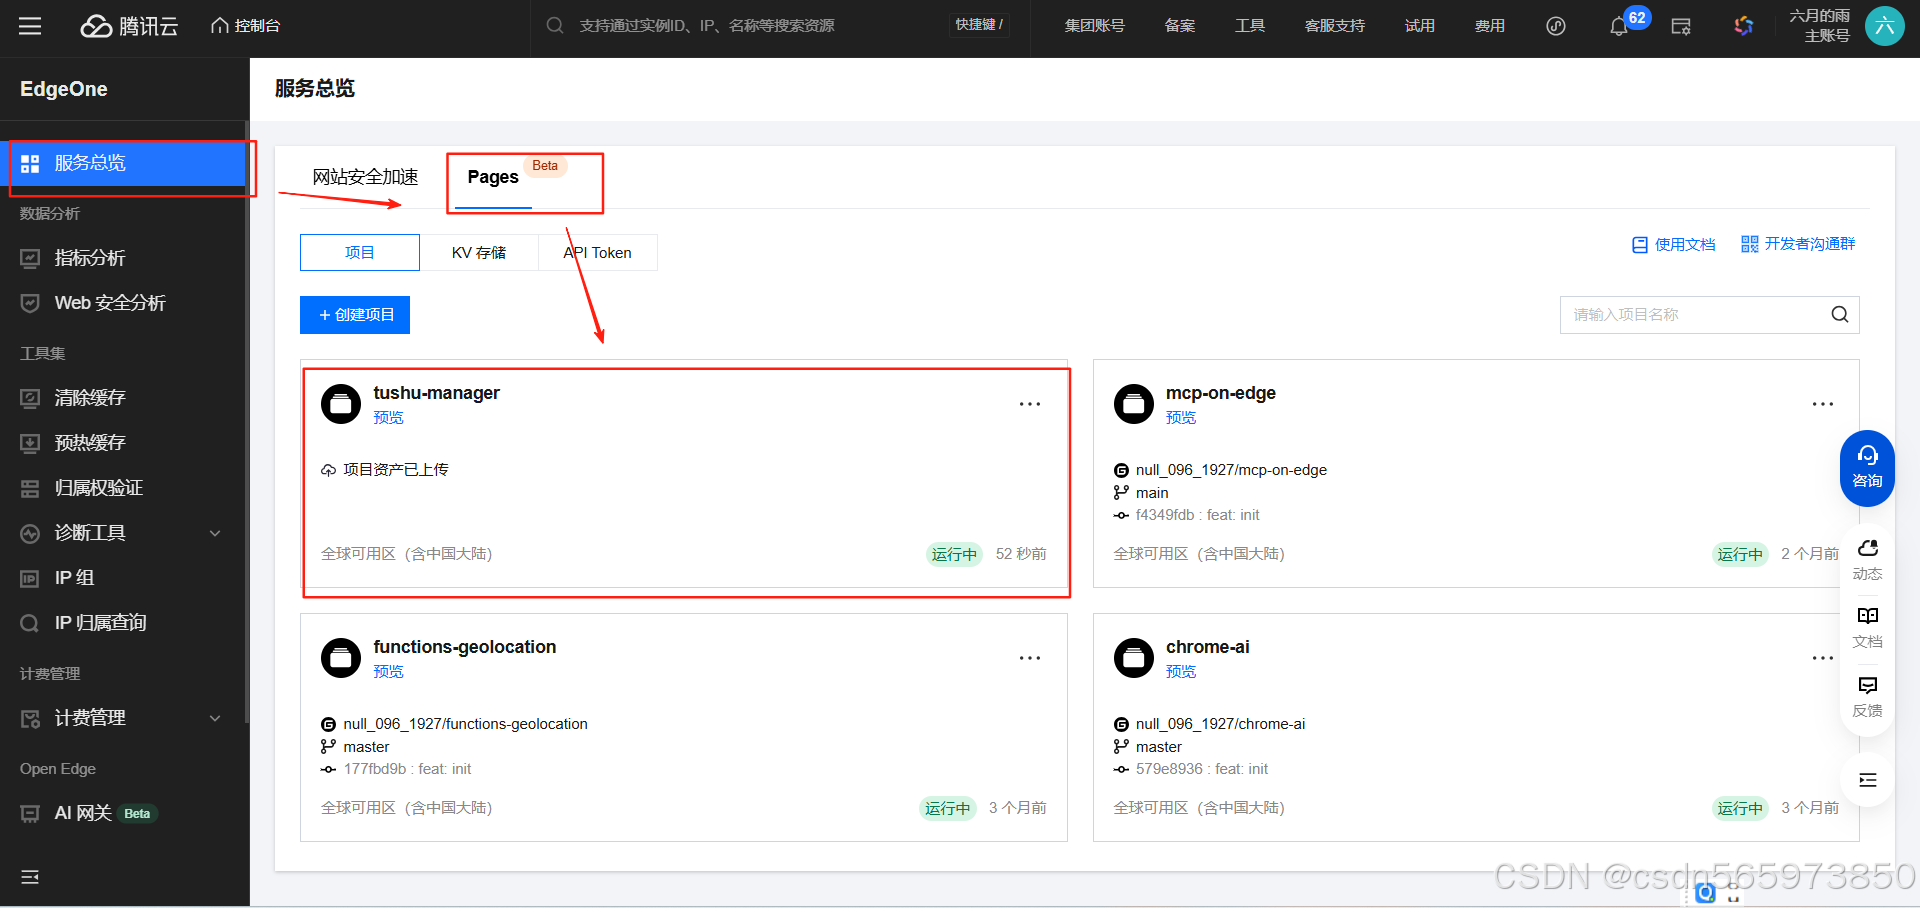Collapse the sidebar with the bottom icon
Screen dimensions: 1920x908
point(30,877)
